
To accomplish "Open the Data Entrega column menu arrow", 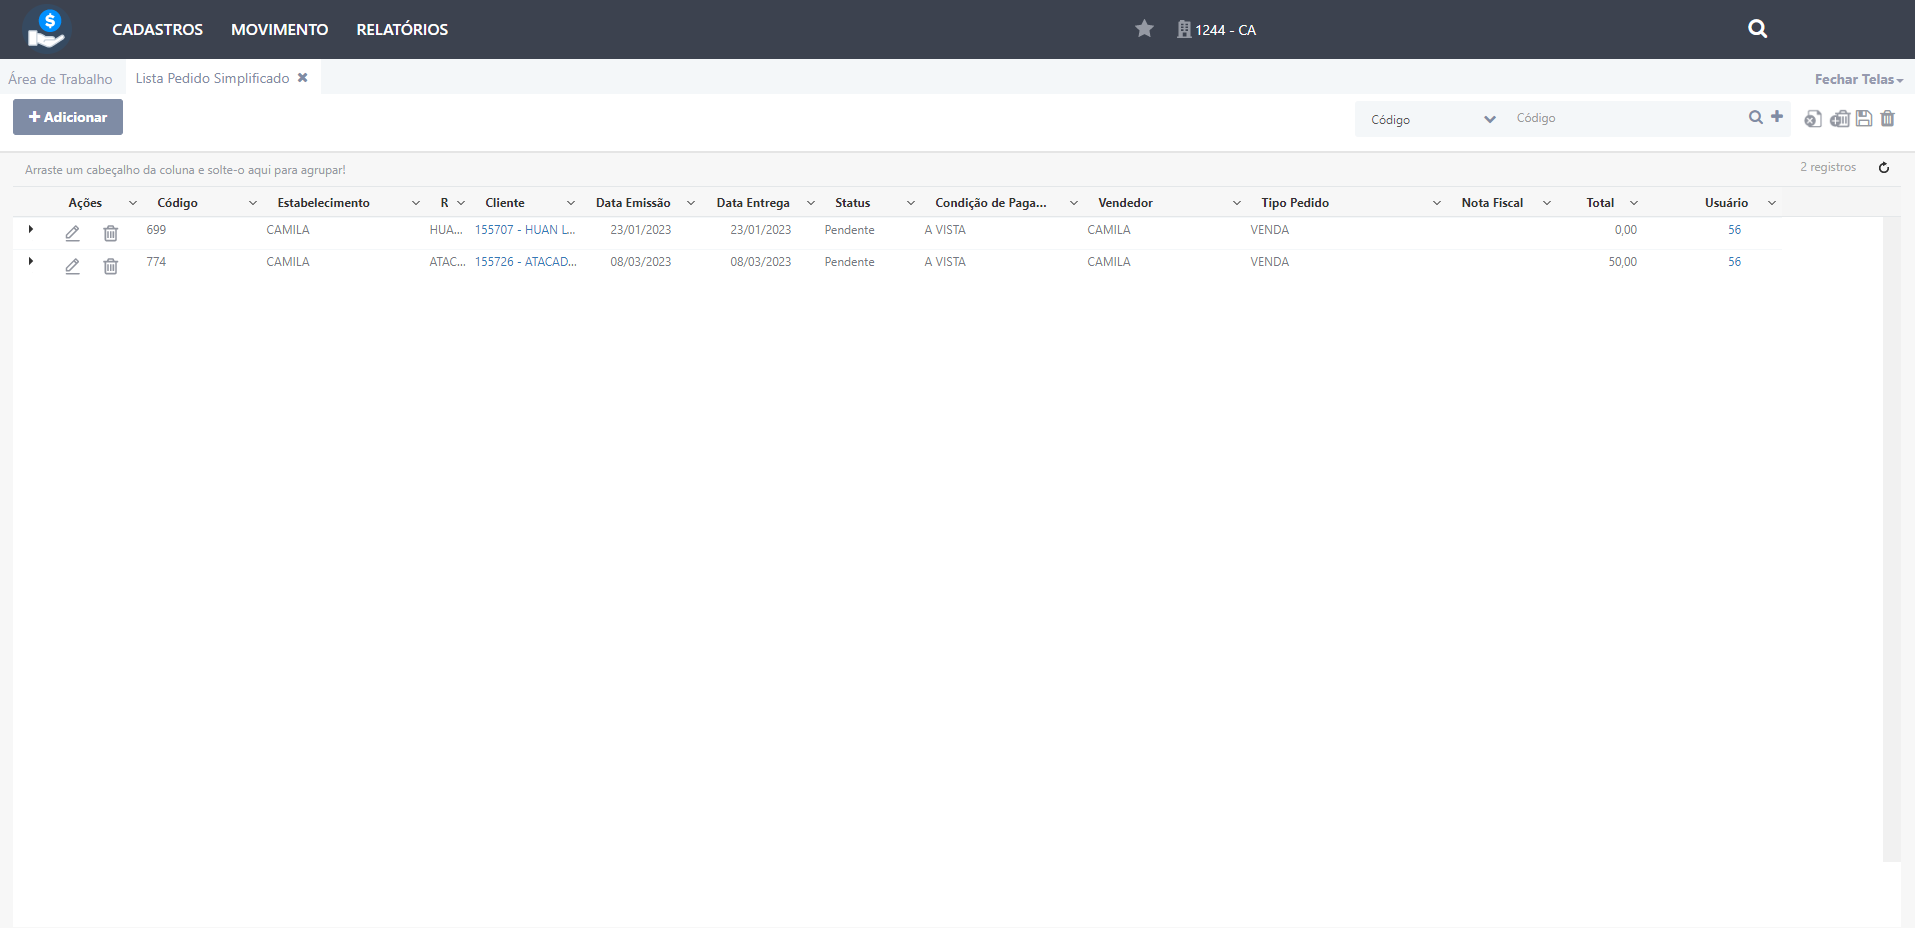I will [811, 203].
